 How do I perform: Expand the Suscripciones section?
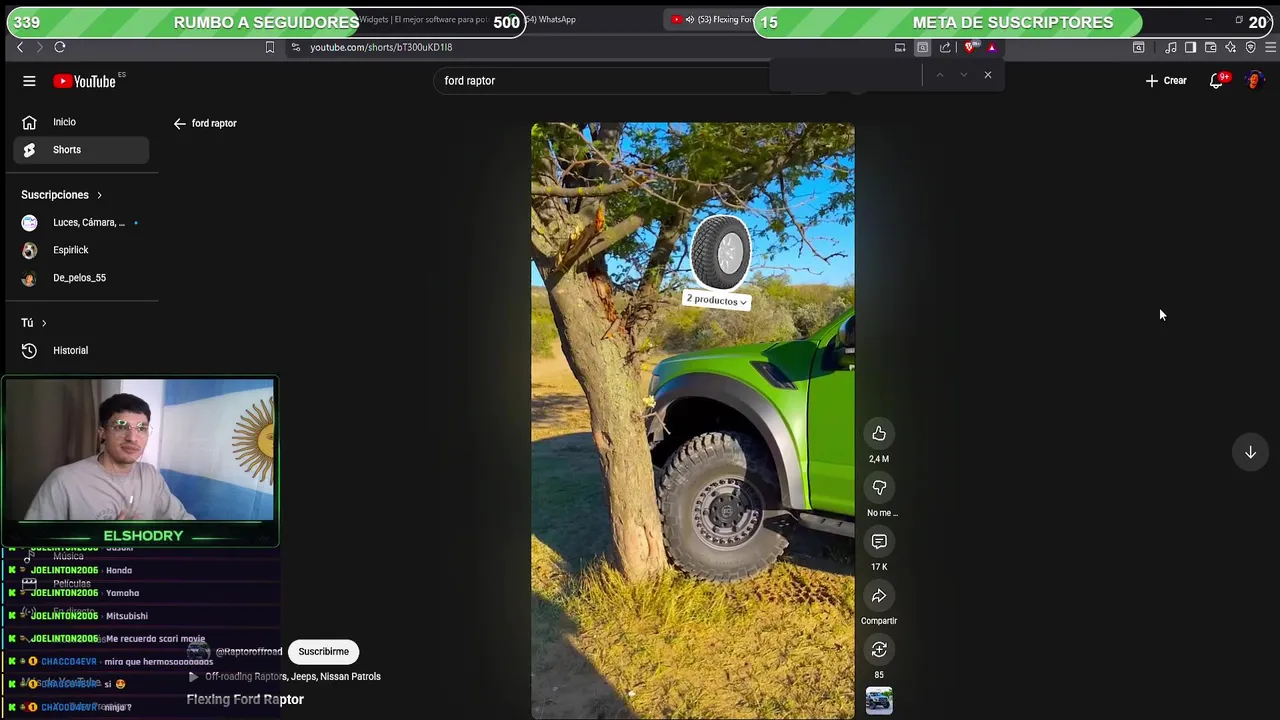point(62,195)
